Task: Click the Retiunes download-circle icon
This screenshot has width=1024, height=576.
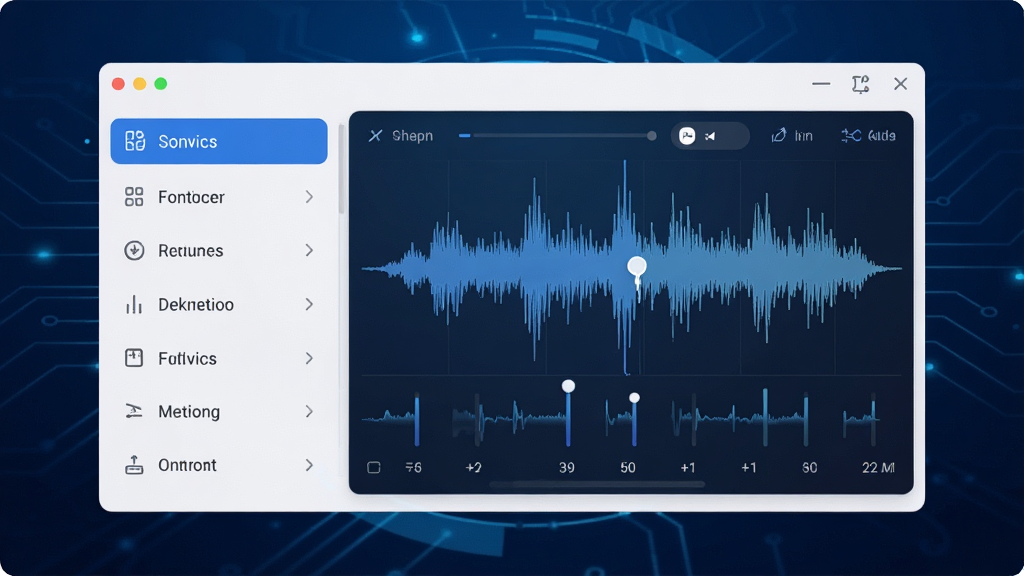Action: (x=134, y=251)
